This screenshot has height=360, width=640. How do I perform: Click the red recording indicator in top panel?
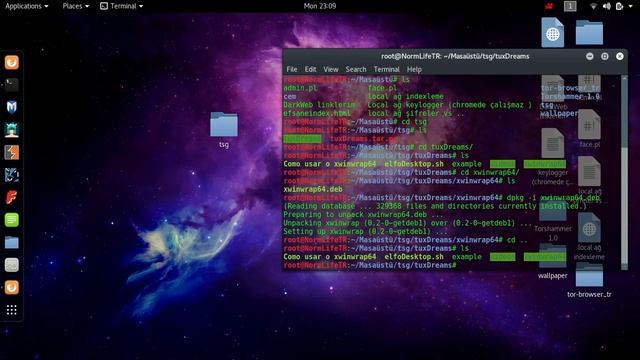click(549, 6)
